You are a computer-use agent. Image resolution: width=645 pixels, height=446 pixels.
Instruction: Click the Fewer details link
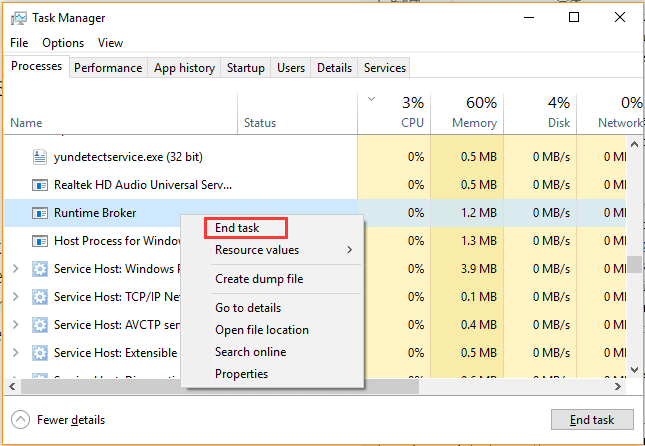click(71, 420)
